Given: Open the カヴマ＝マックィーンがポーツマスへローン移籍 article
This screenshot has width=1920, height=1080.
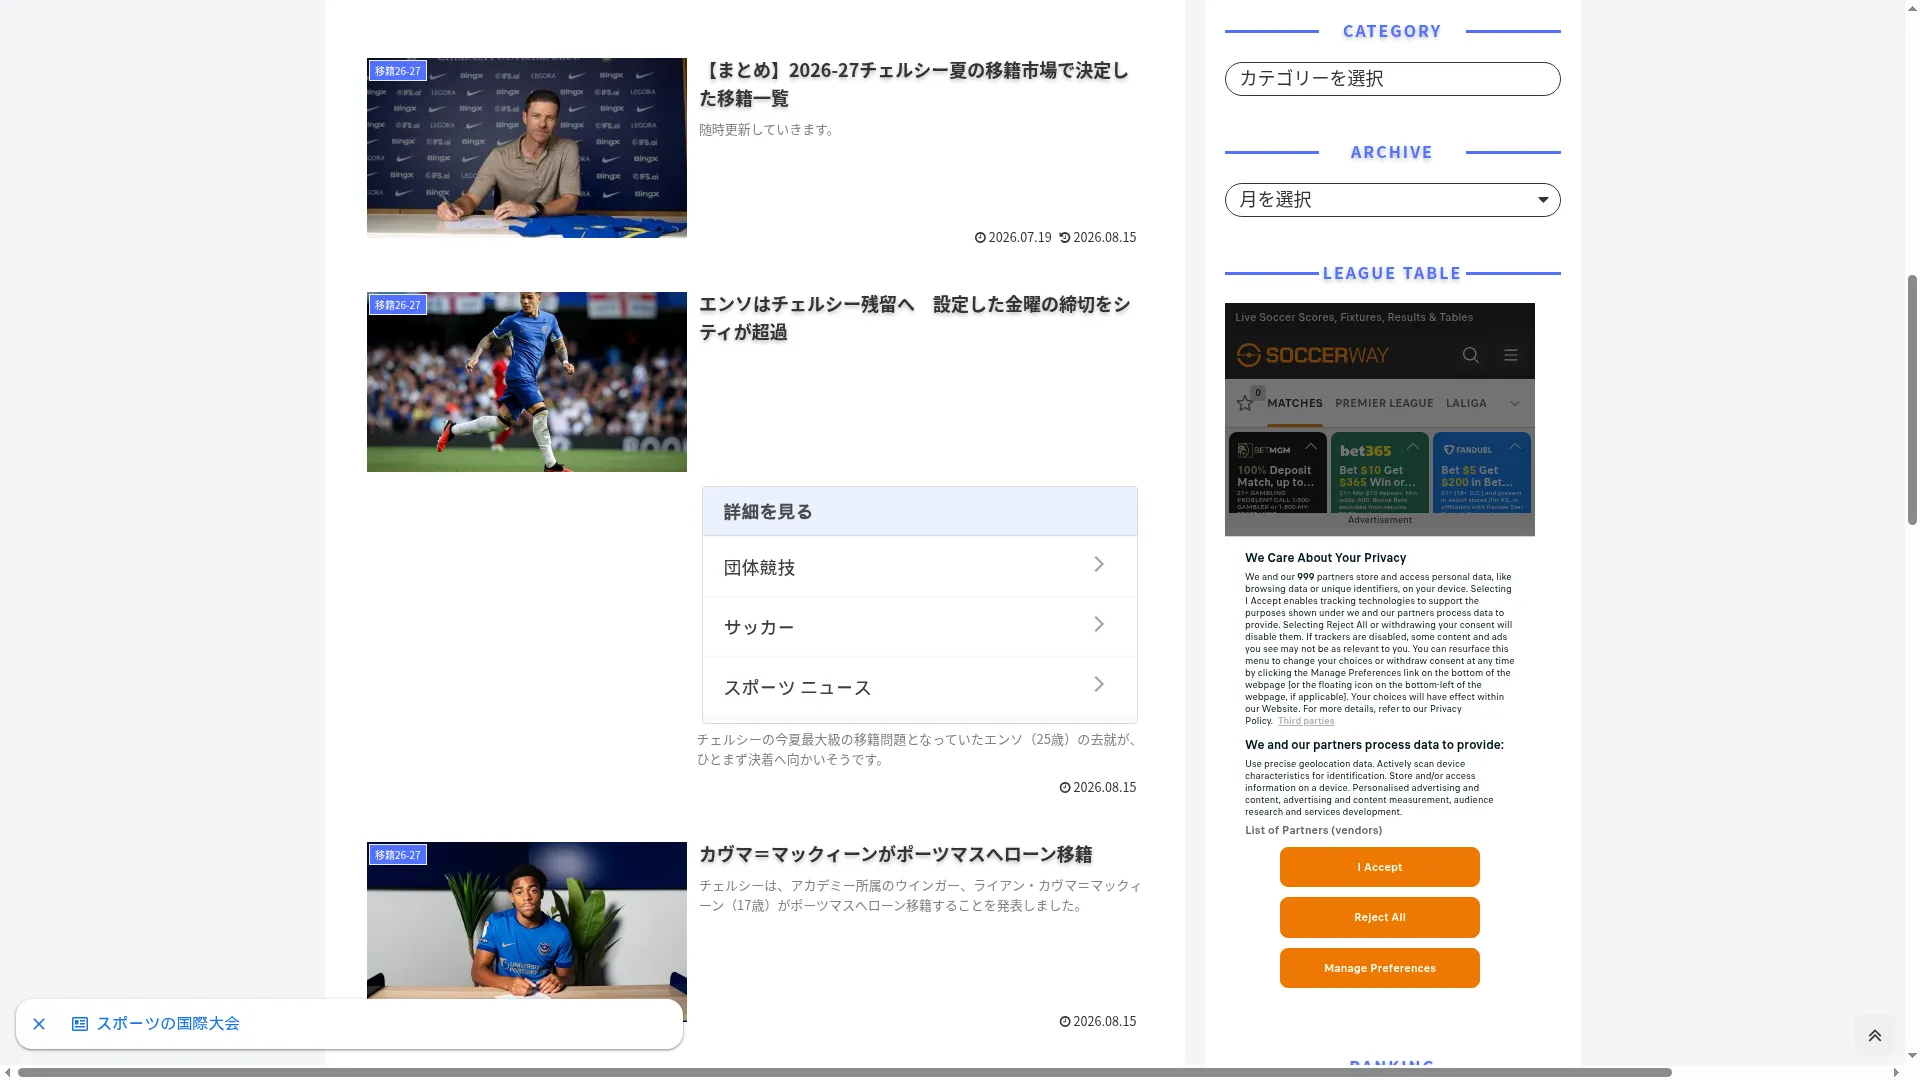Looking at the screenshot, I should pos(896,854).
